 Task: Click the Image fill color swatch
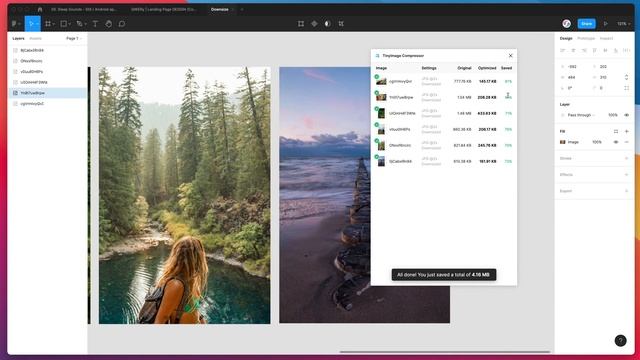click(562, 142)
